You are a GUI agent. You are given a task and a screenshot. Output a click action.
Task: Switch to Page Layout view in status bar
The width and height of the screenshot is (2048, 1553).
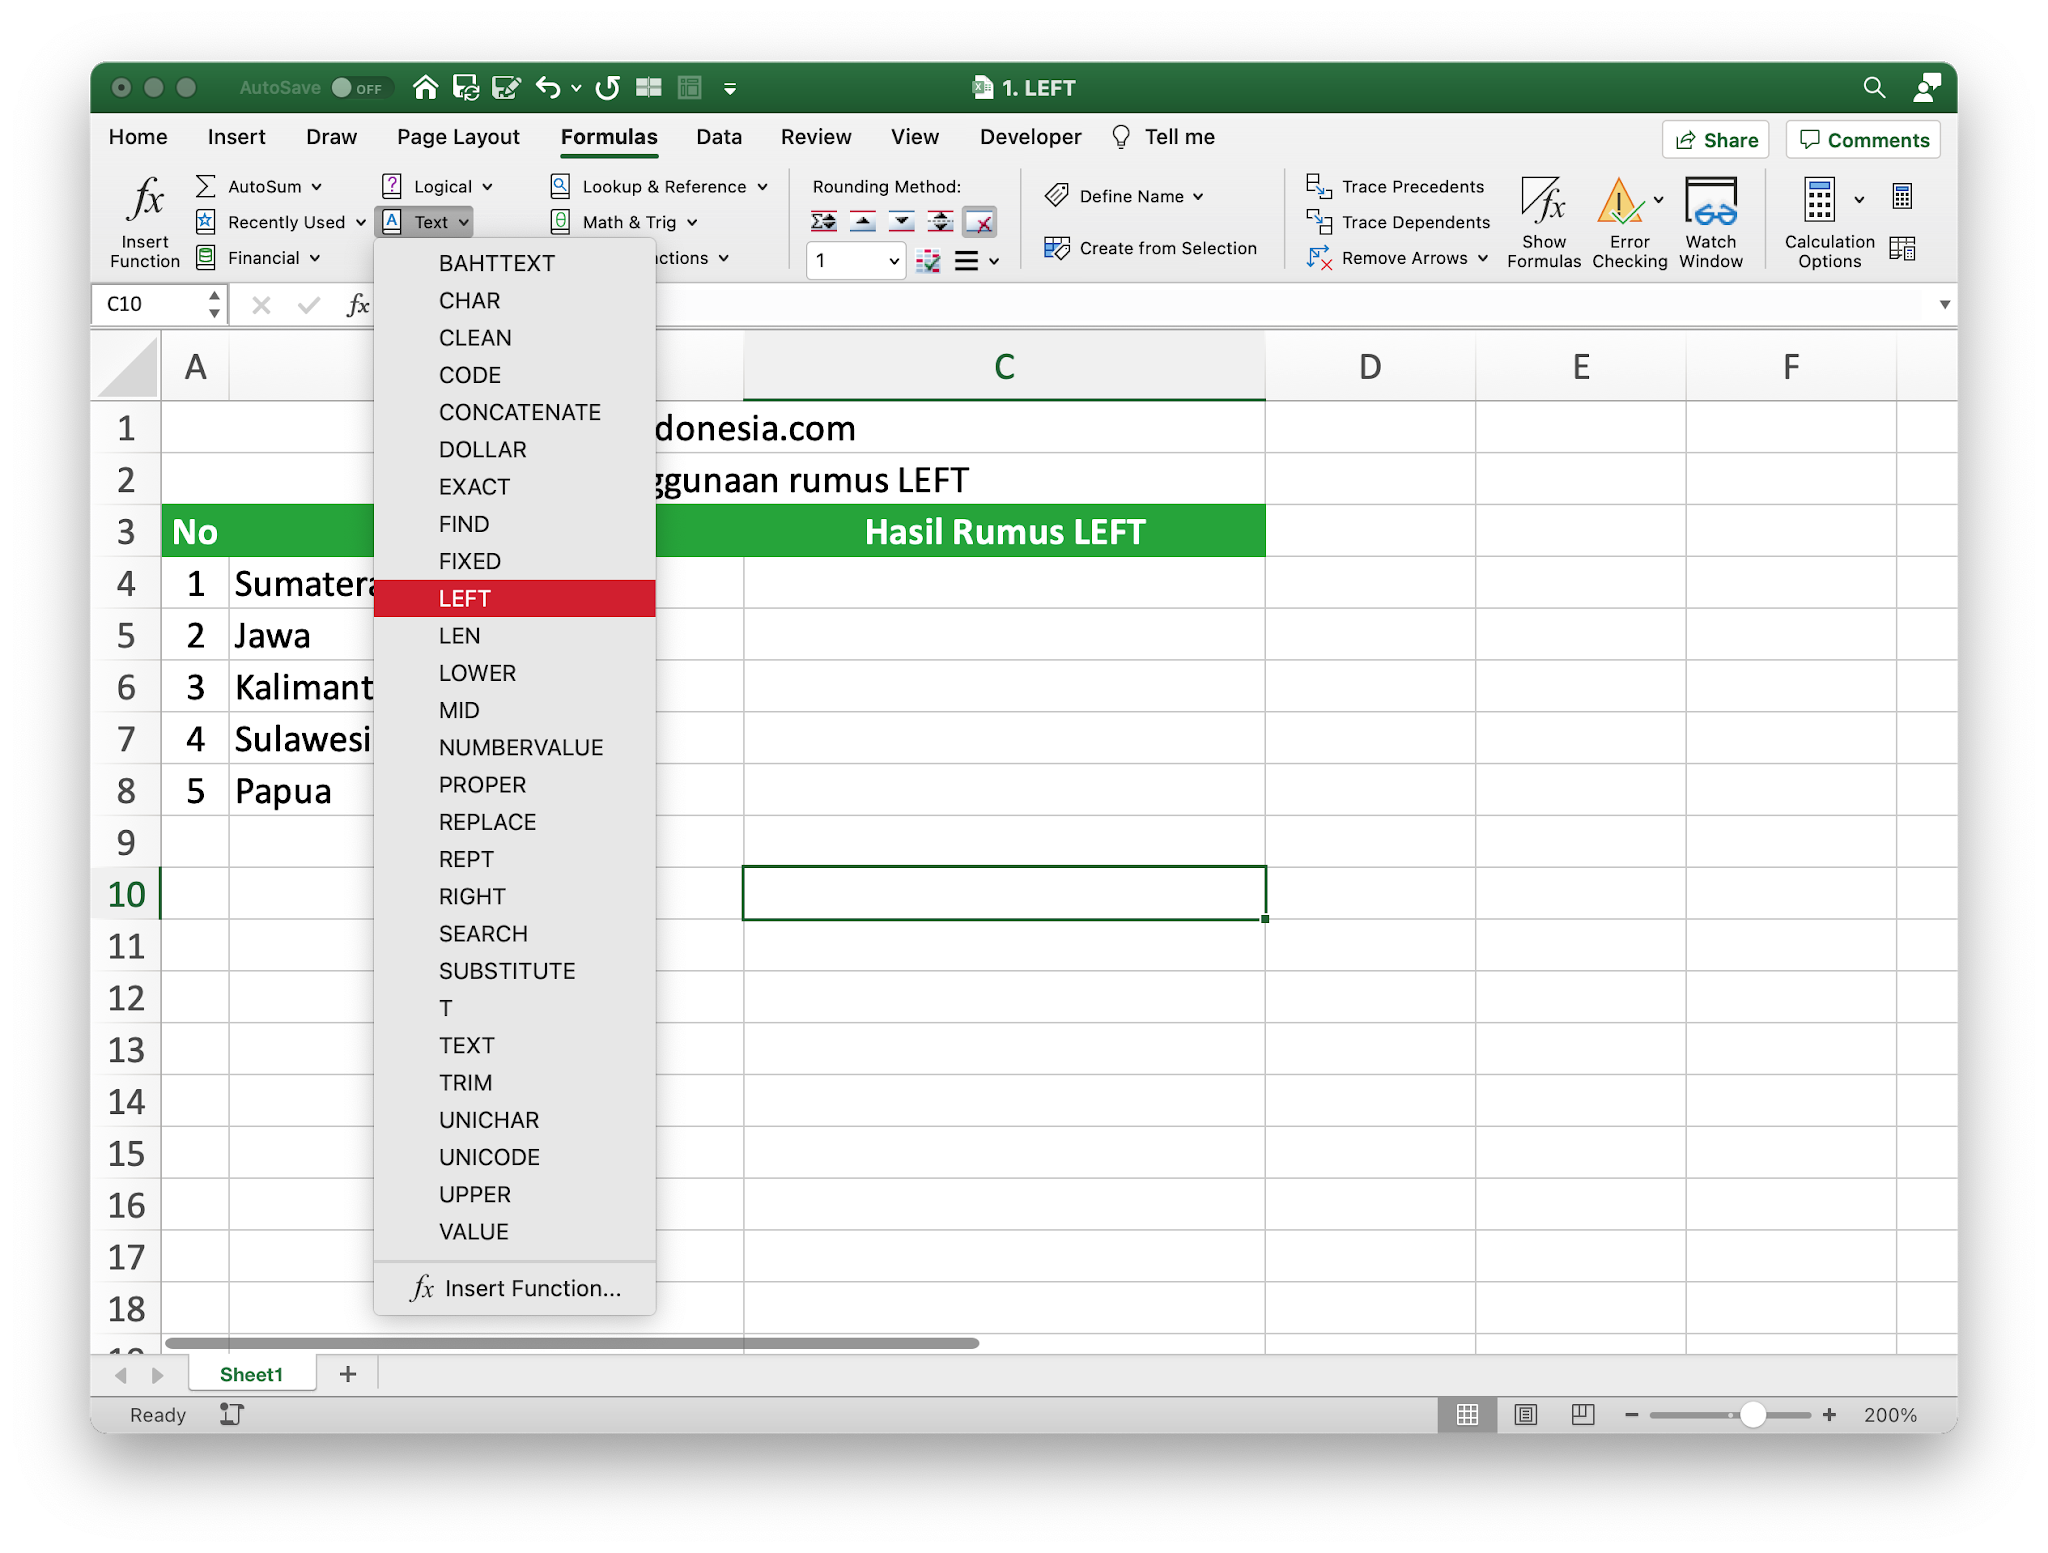[x=1525, y=1414]
